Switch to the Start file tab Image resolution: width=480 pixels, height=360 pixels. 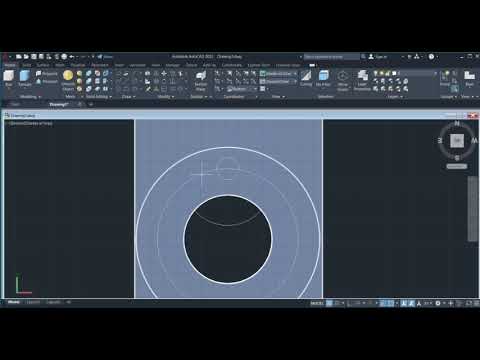[15, 105]
